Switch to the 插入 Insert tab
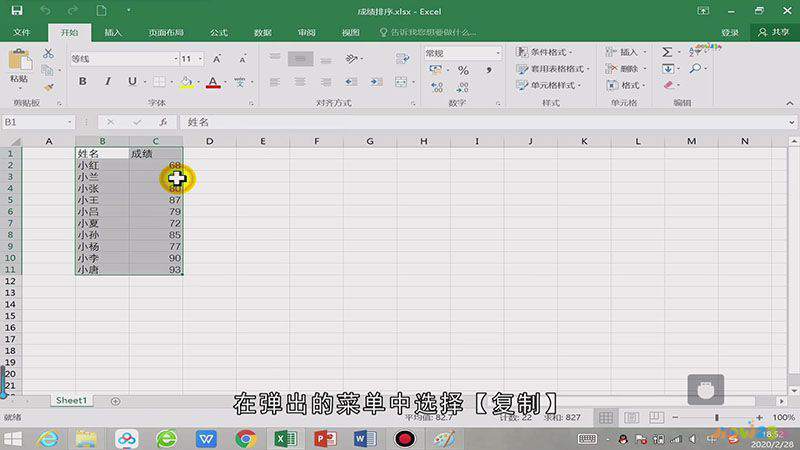The width and height of the screenshot is (800, 450). click(113, 32)
